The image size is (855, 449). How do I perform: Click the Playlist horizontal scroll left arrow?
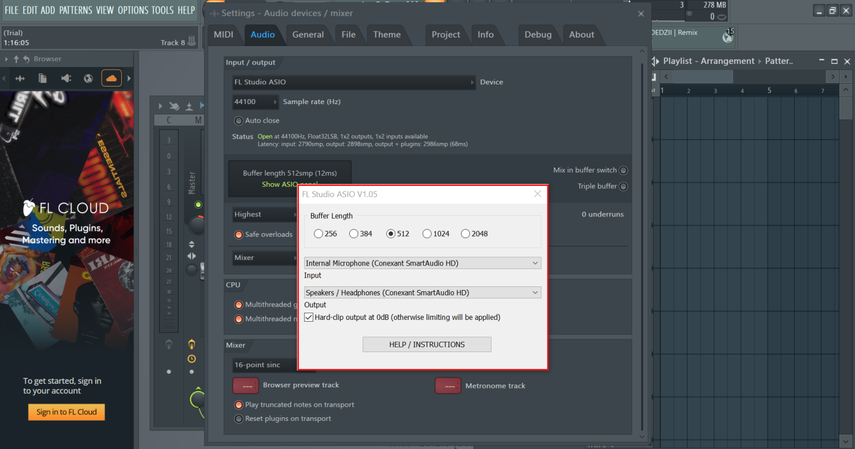[666, 77]
